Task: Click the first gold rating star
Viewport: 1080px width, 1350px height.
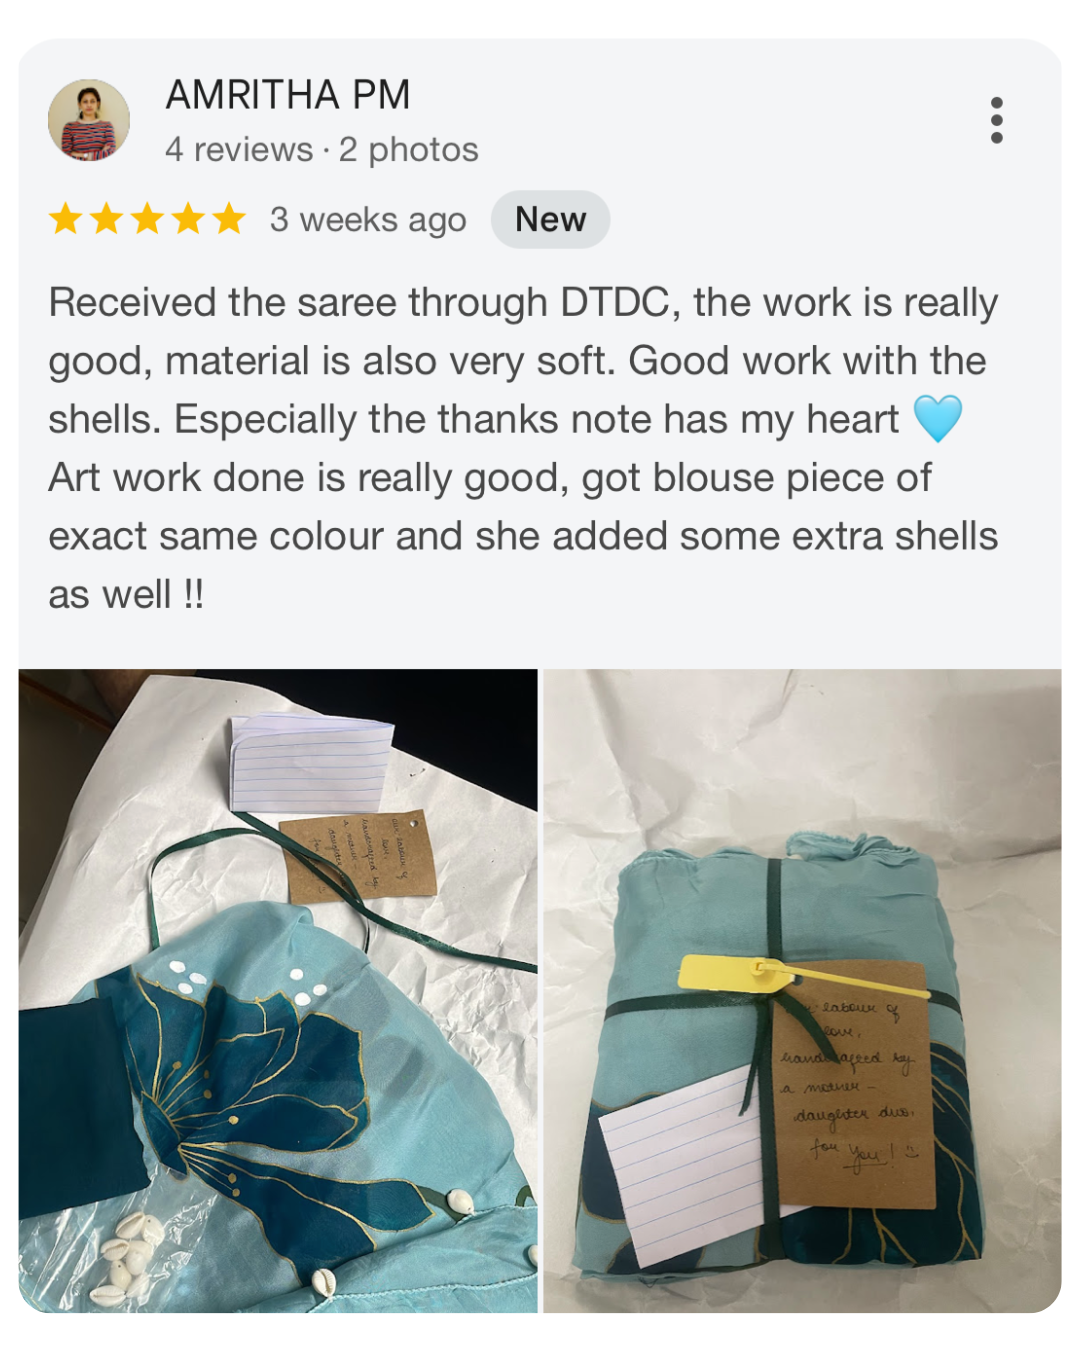Action: tap(66, 218)
